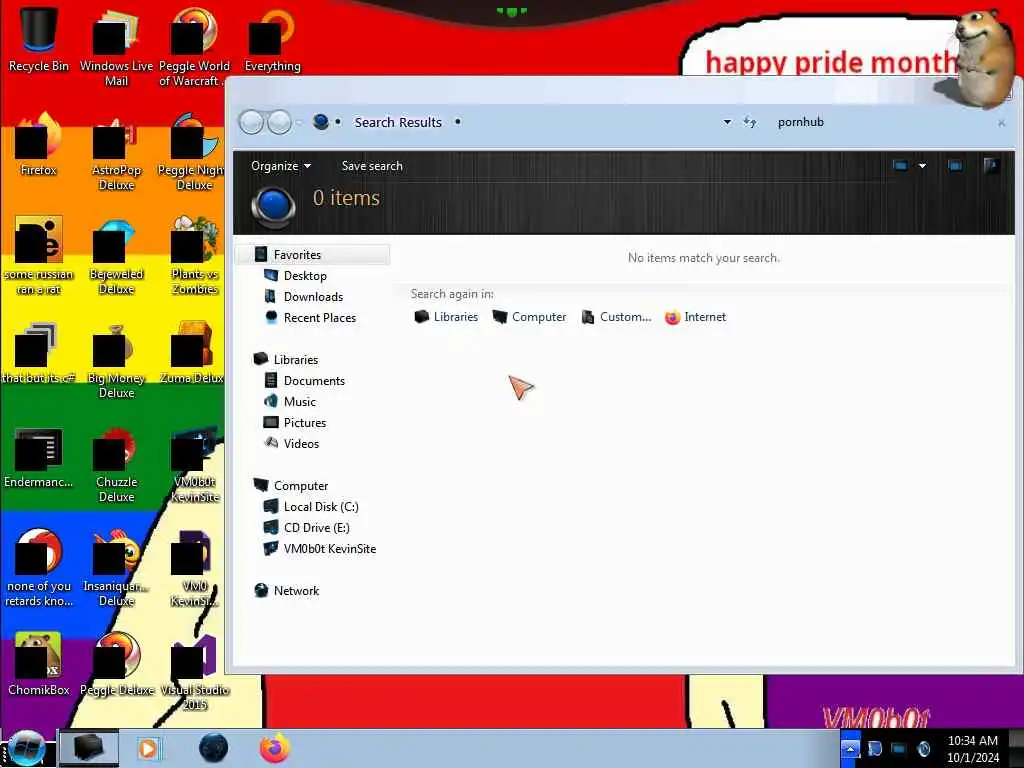Open the Recycle Bin desktop icon

pos(39,39)
